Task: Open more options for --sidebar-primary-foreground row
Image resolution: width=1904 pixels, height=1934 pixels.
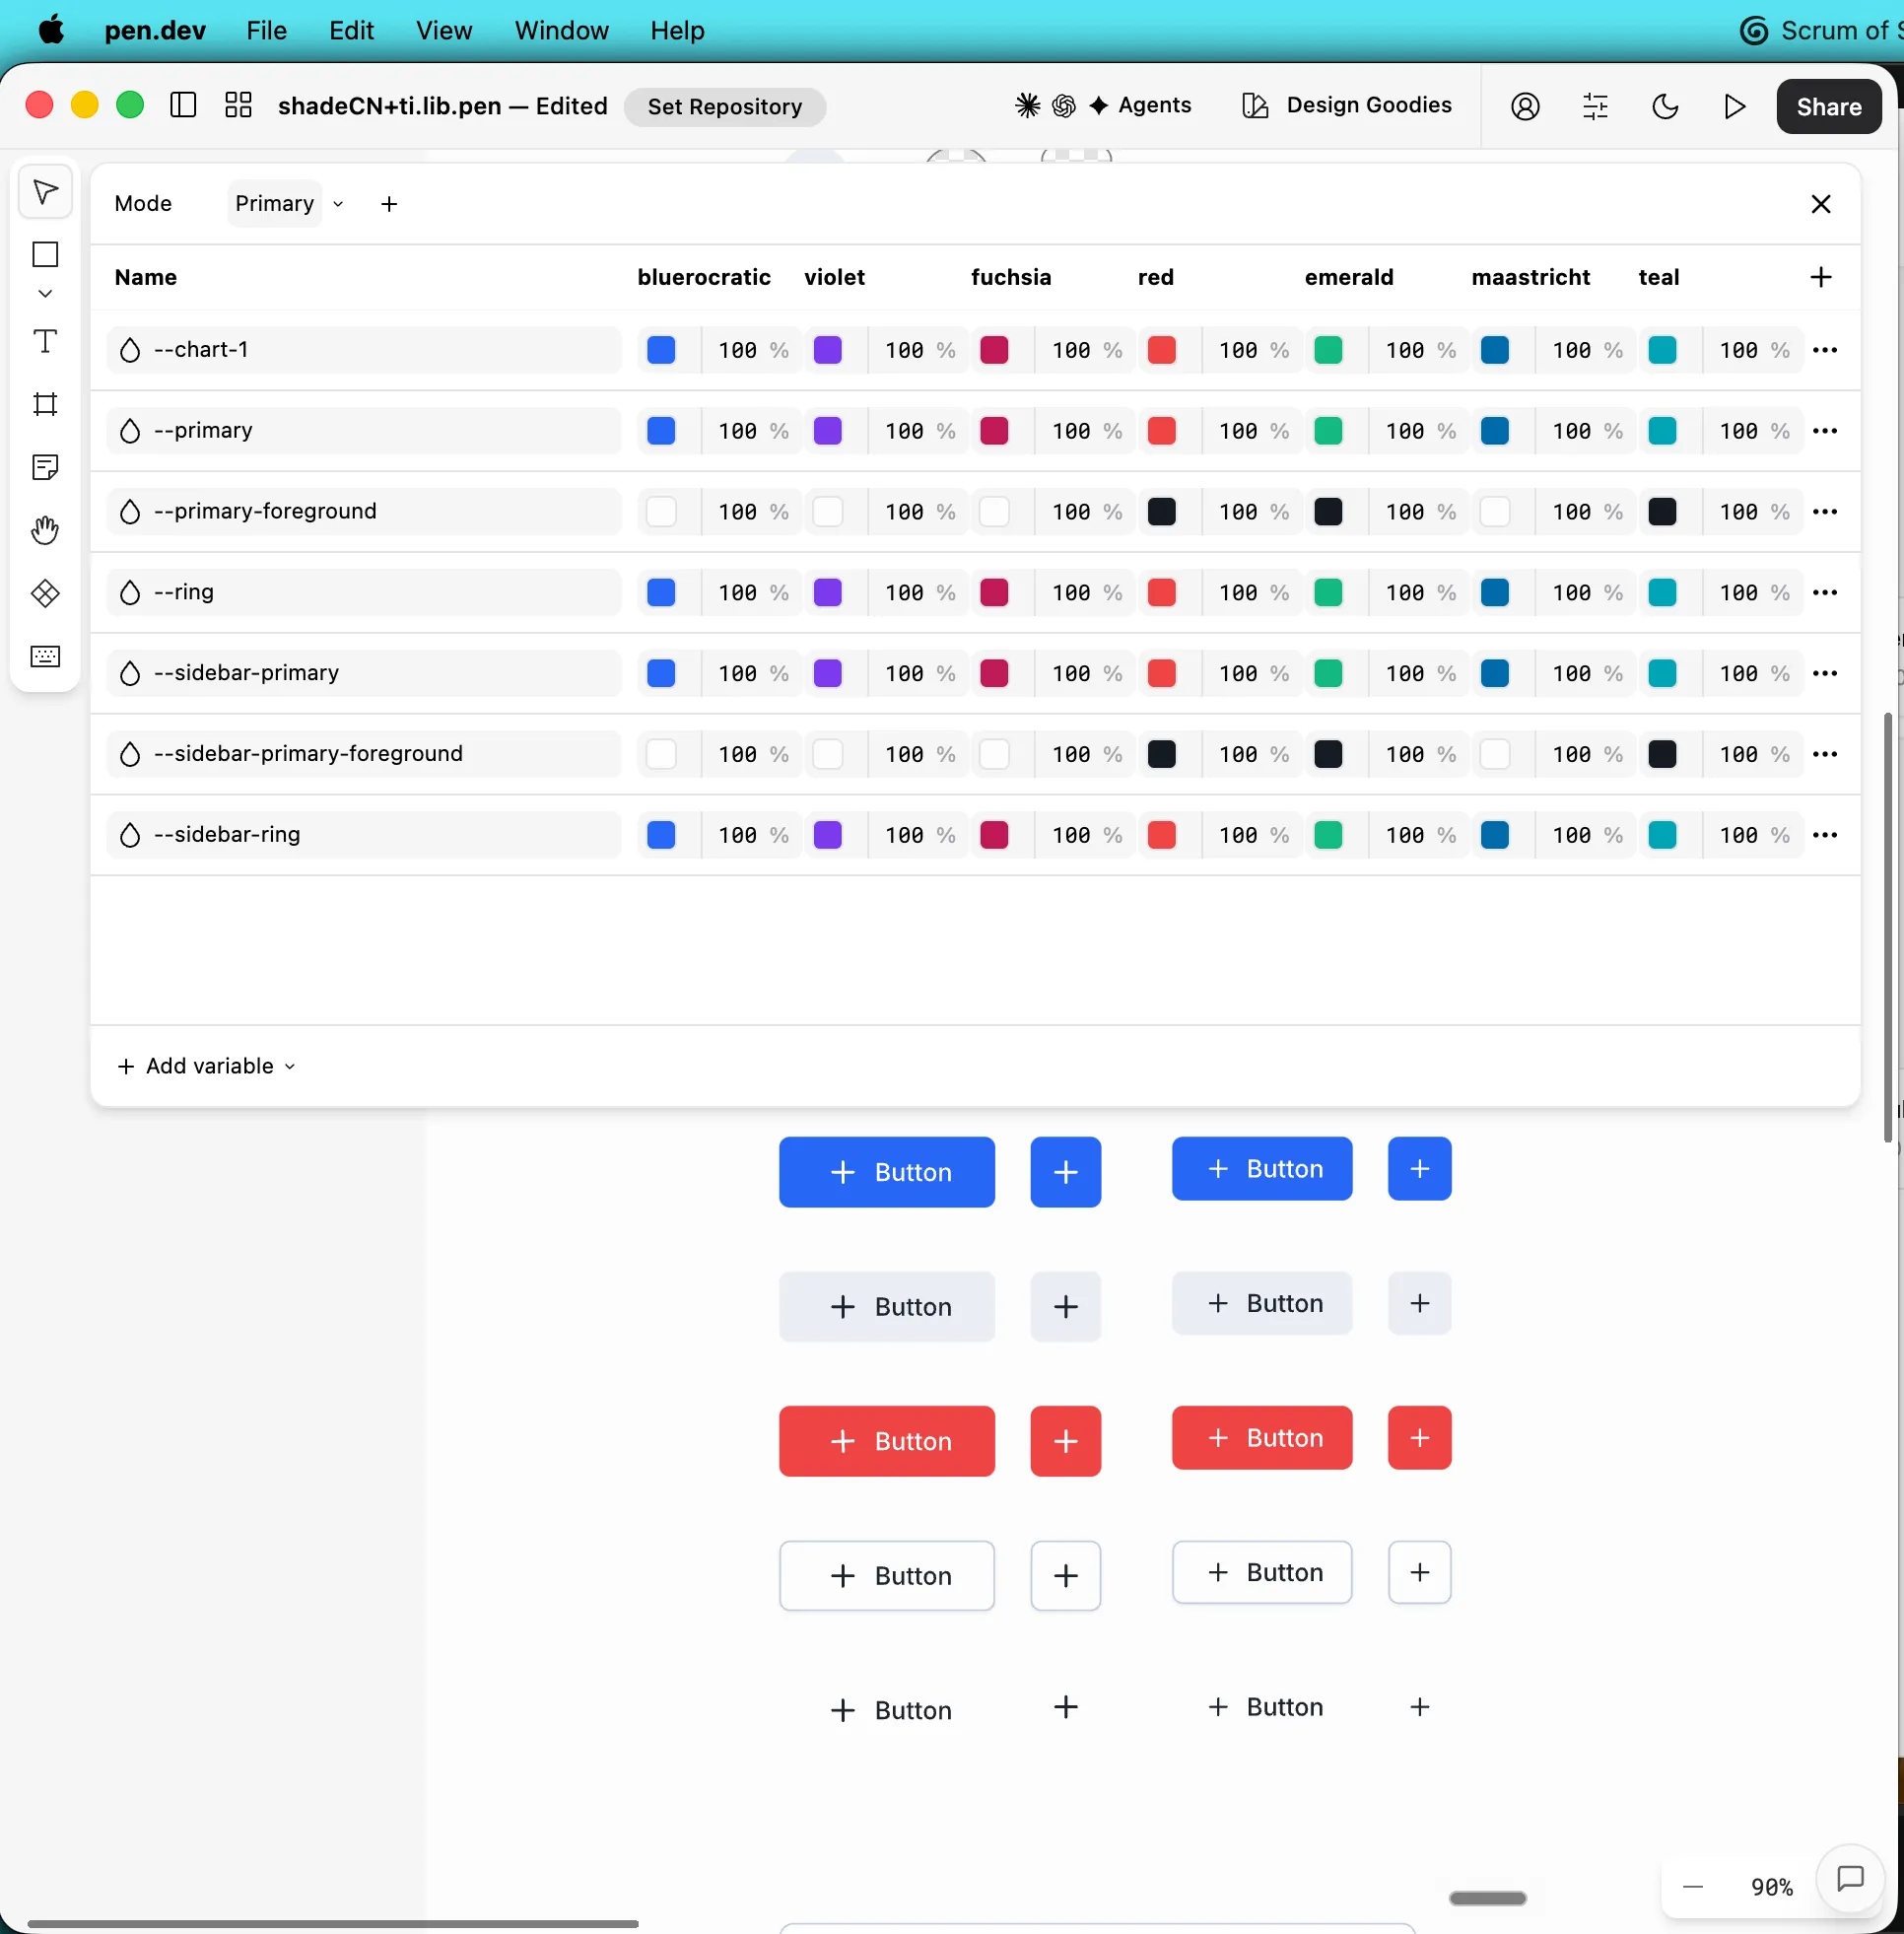Action: tap(1825, 754)
